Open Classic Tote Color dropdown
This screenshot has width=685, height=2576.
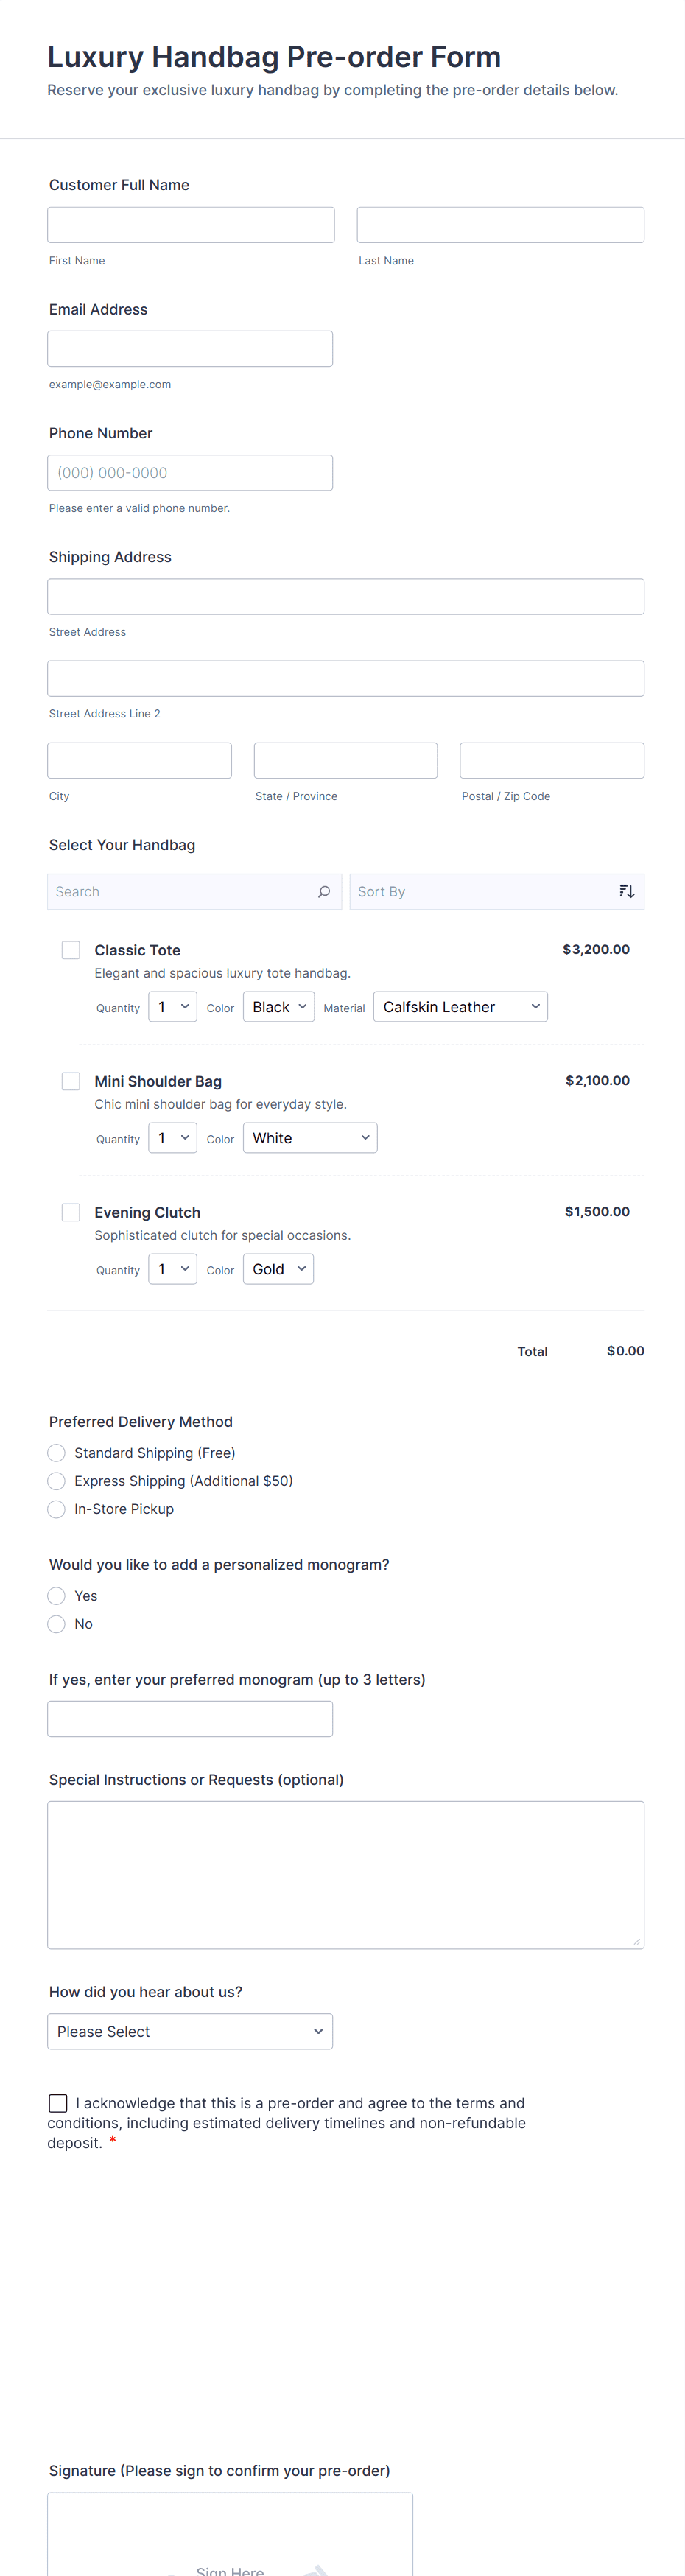coord(279,1007)
